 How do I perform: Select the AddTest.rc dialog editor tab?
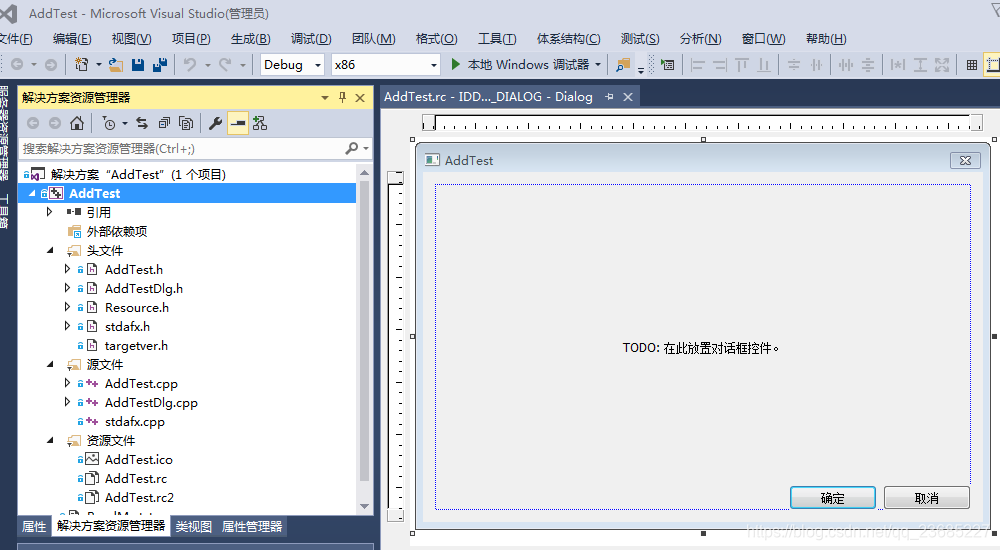click(x=489, y=96)
